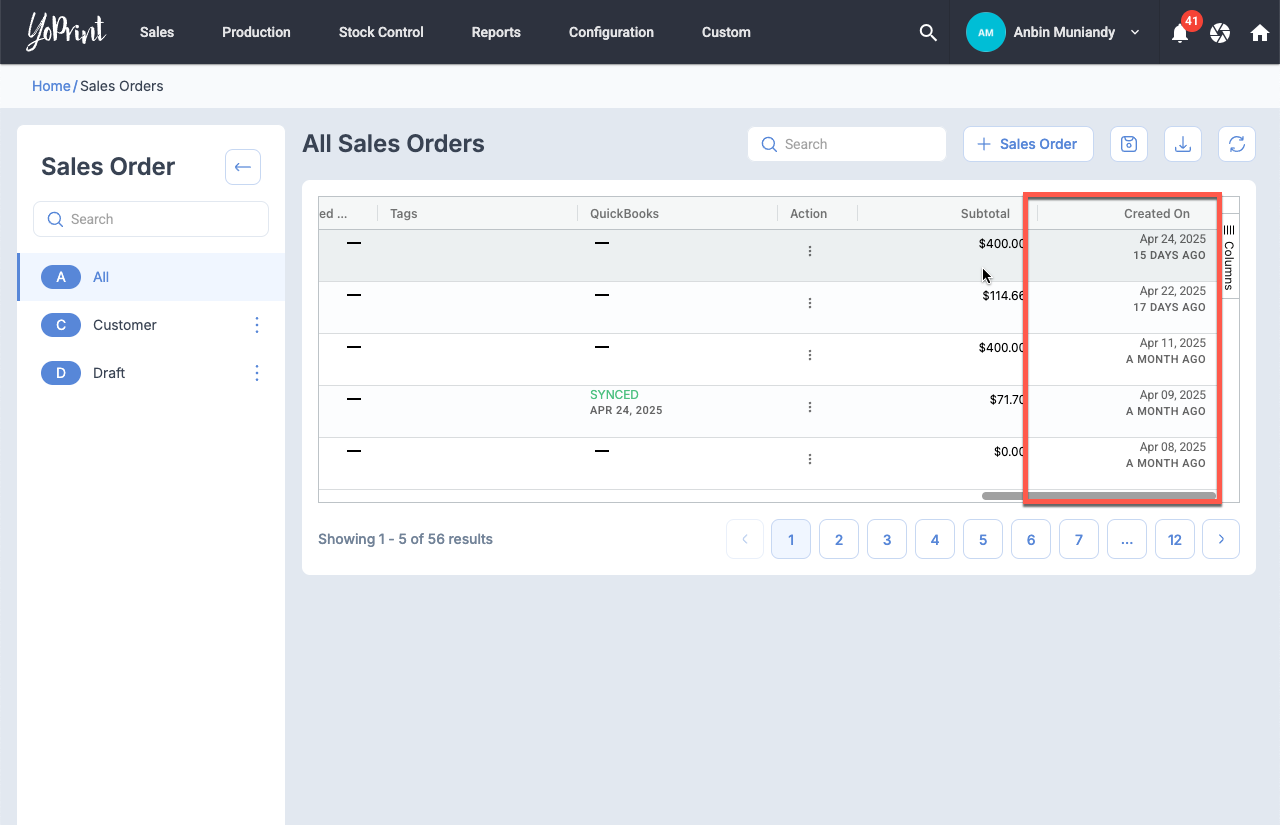The height and width of the screenshot is (825, 1280).
Task: Go to home via house icon
Action: 1260,33
